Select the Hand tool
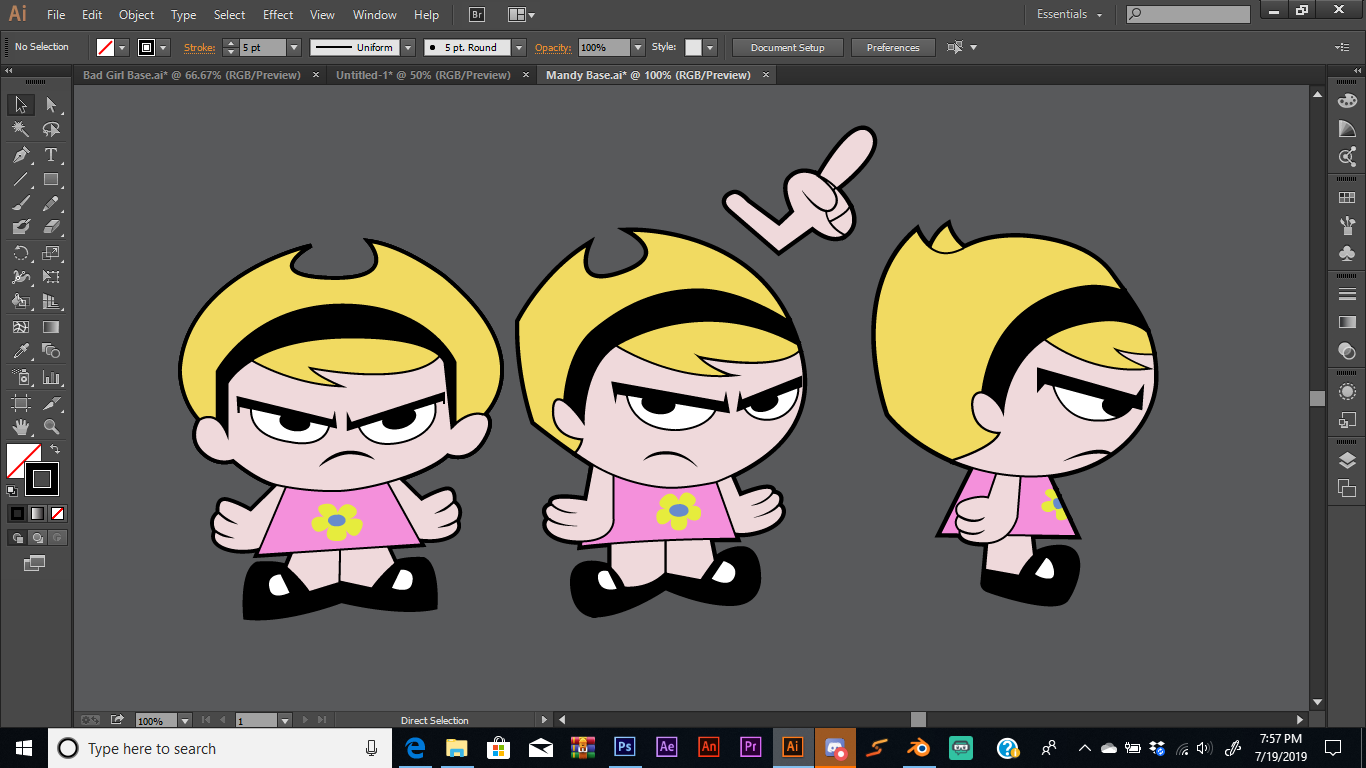Screen dimensions: 1366x768 (x=21, y=427)
